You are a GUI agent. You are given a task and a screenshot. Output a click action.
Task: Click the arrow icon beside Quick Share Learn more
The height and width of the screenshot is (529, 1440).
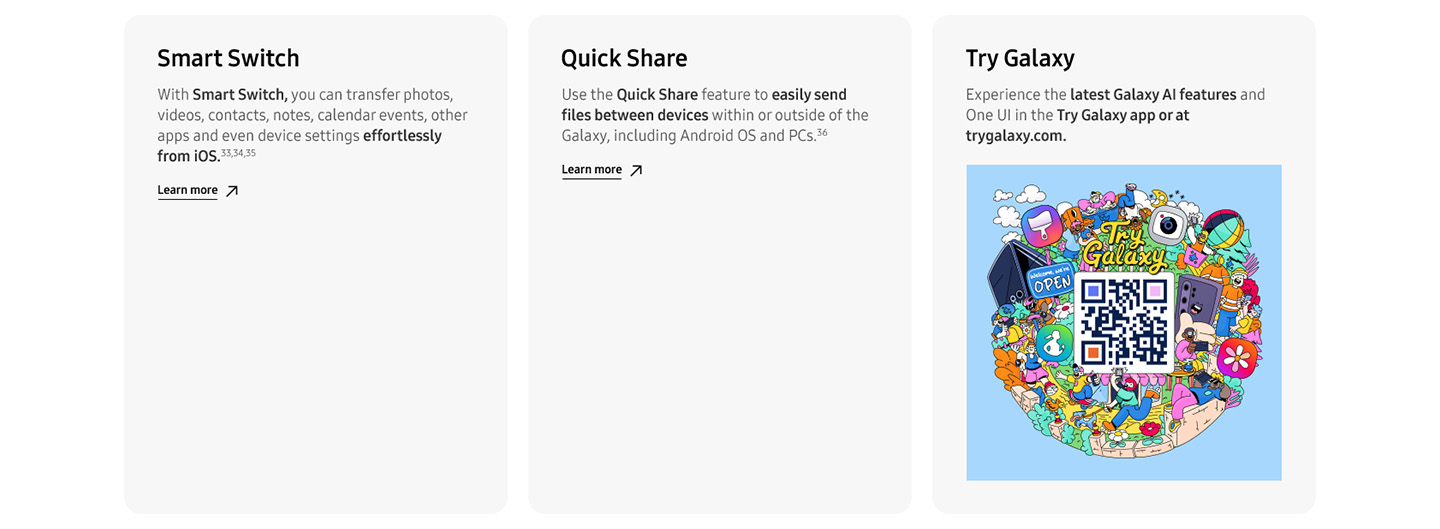point(636,170)
